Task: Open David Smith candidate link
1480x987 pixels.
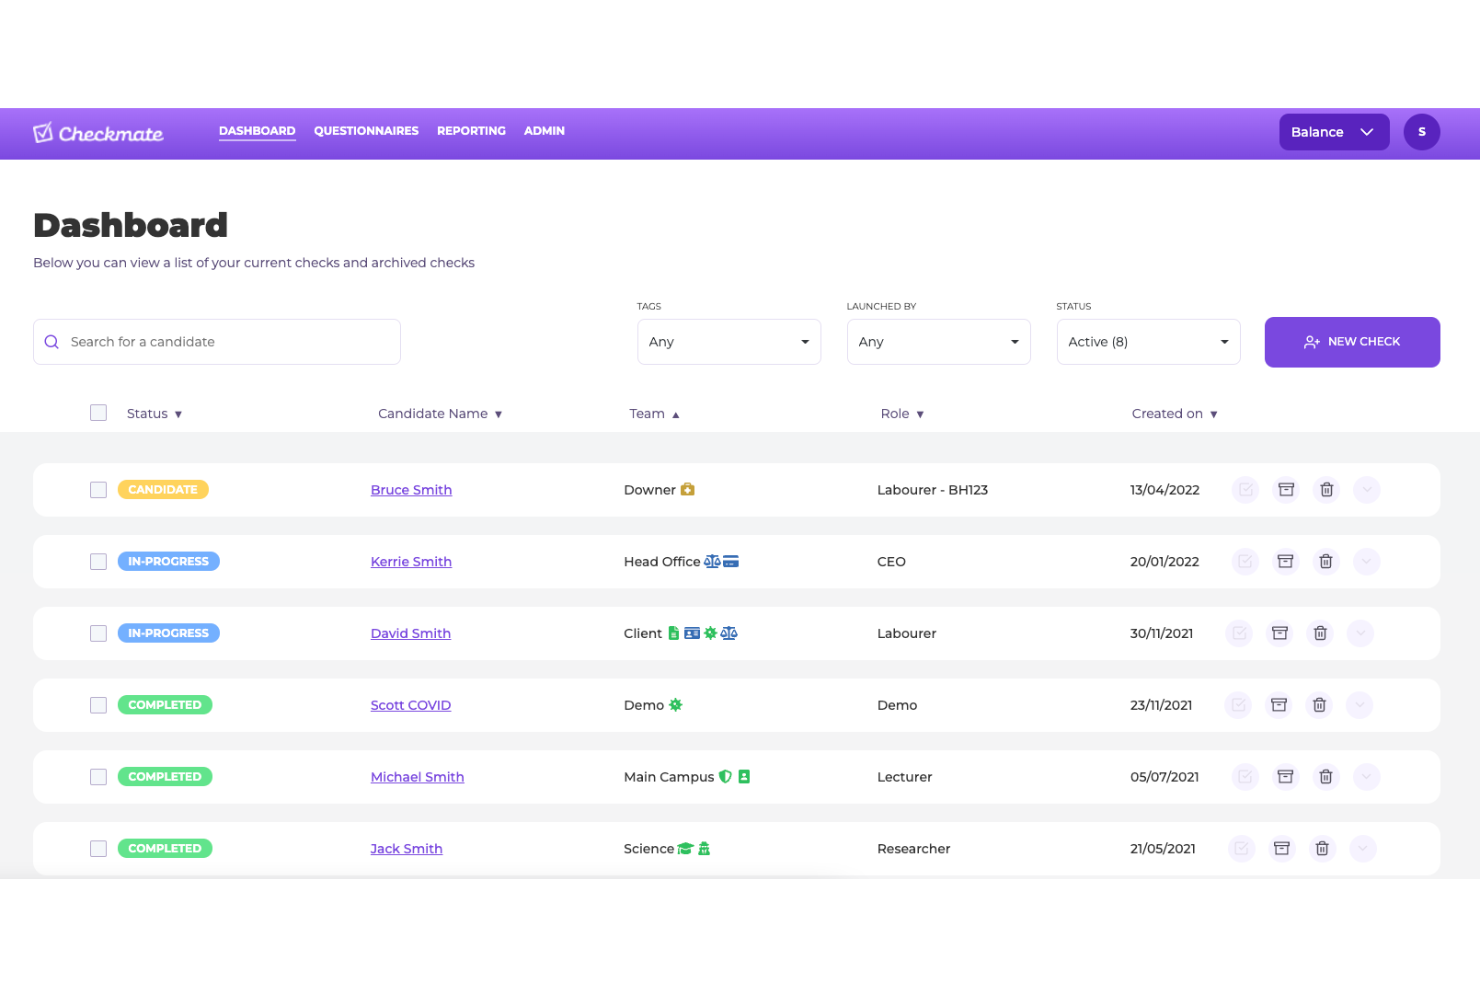Action: [x=410, y=633]
